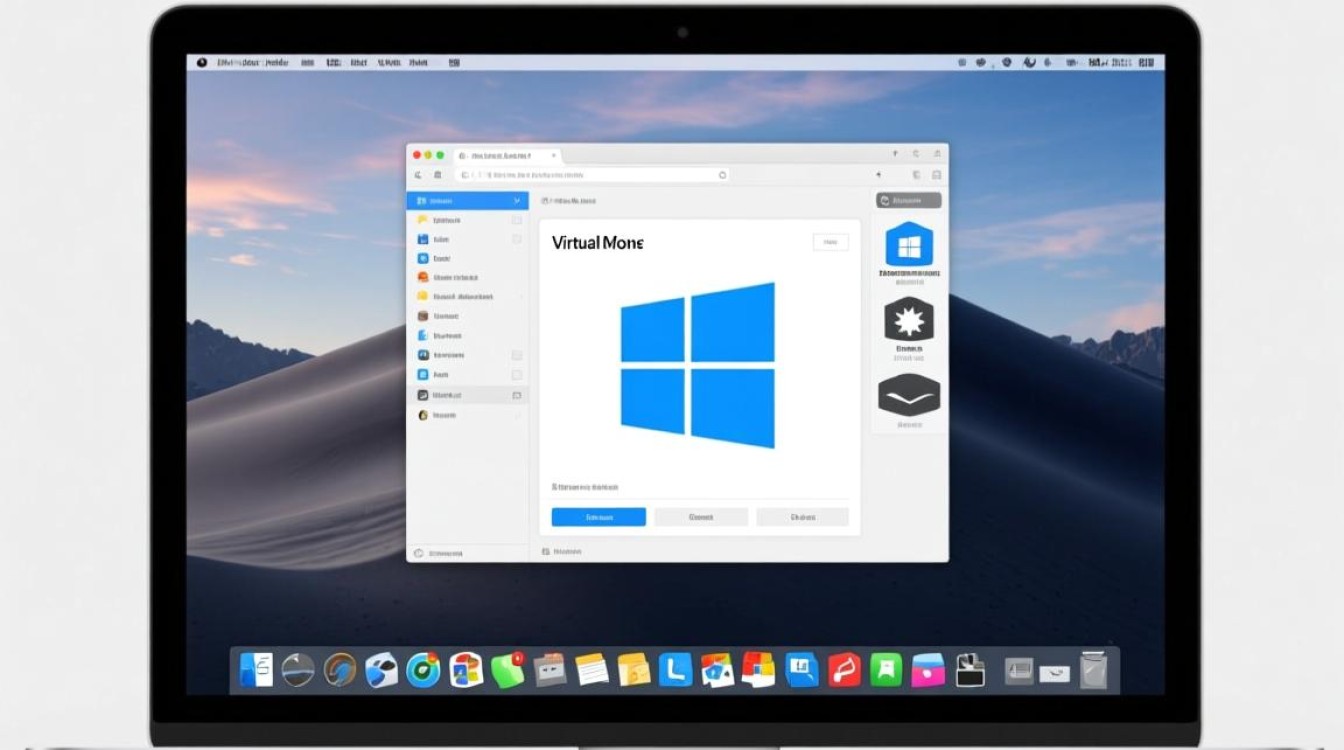Expand the blue highlighted sidebar item's chevron
1344x750 pixels.
(x=516, y=201)
